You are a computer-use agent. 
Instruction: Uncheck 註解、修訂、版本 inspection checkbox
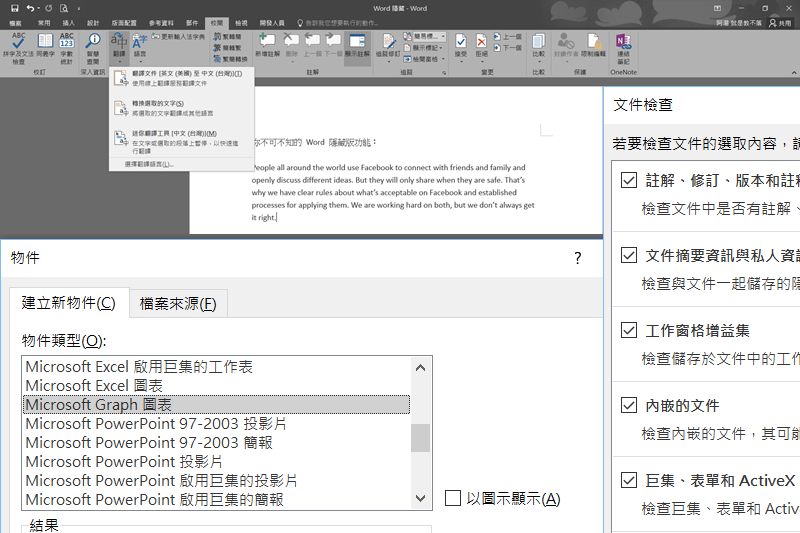(629, 180)
